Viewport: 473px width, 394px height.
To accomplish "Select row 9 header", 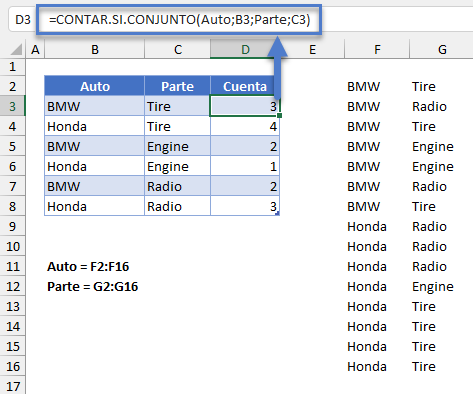I will tap(13, 226).
